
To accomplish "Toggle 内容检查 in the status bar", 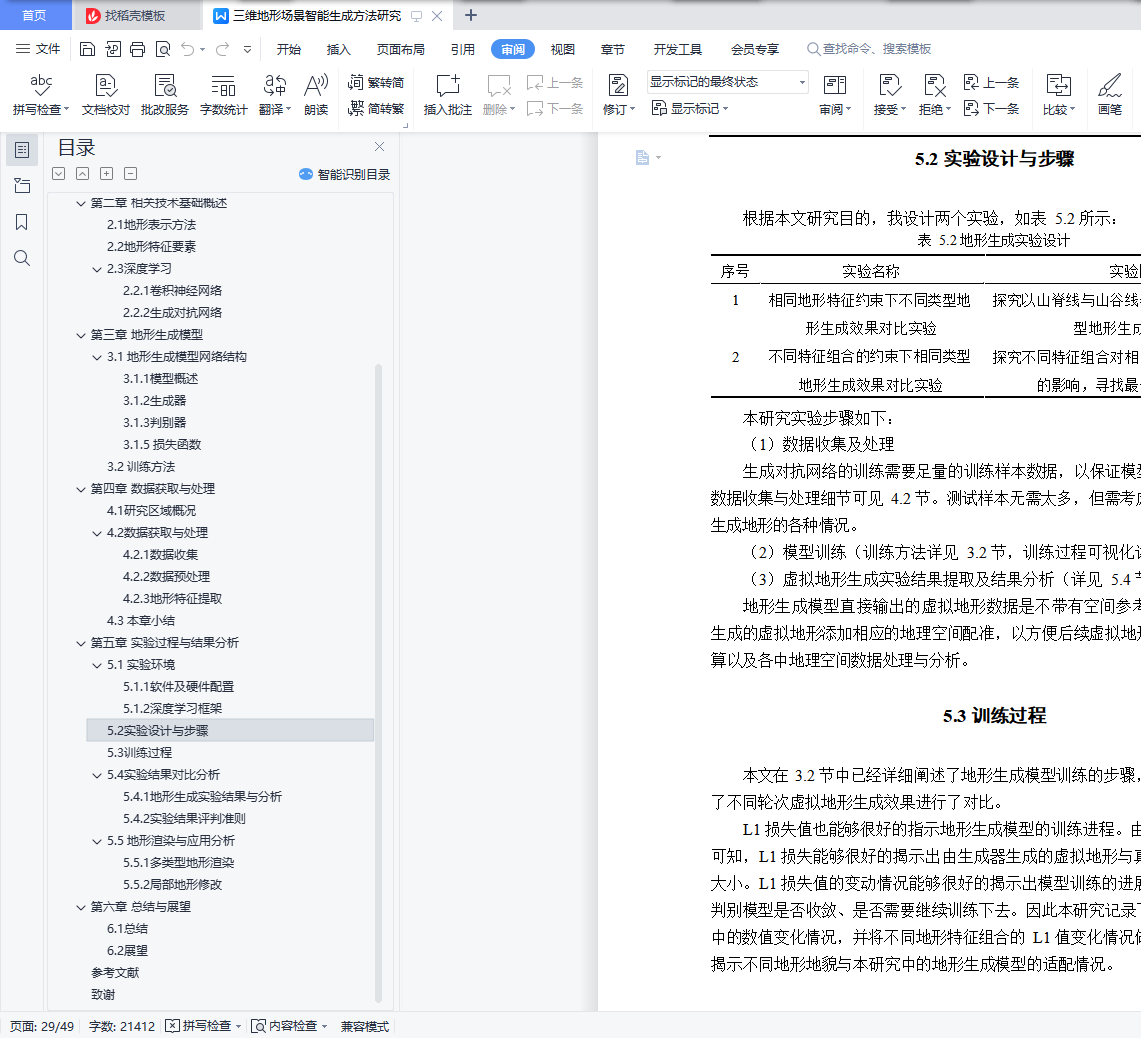I will click(x=289, y=1026).
